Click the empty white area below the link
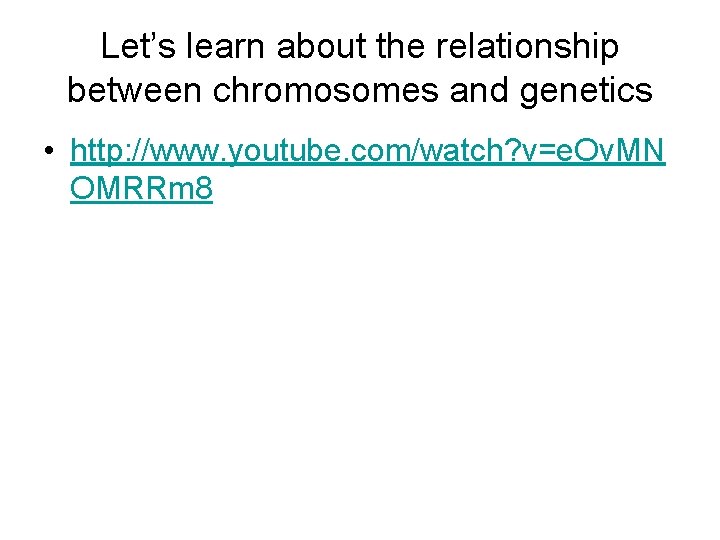 click(360, 380)
